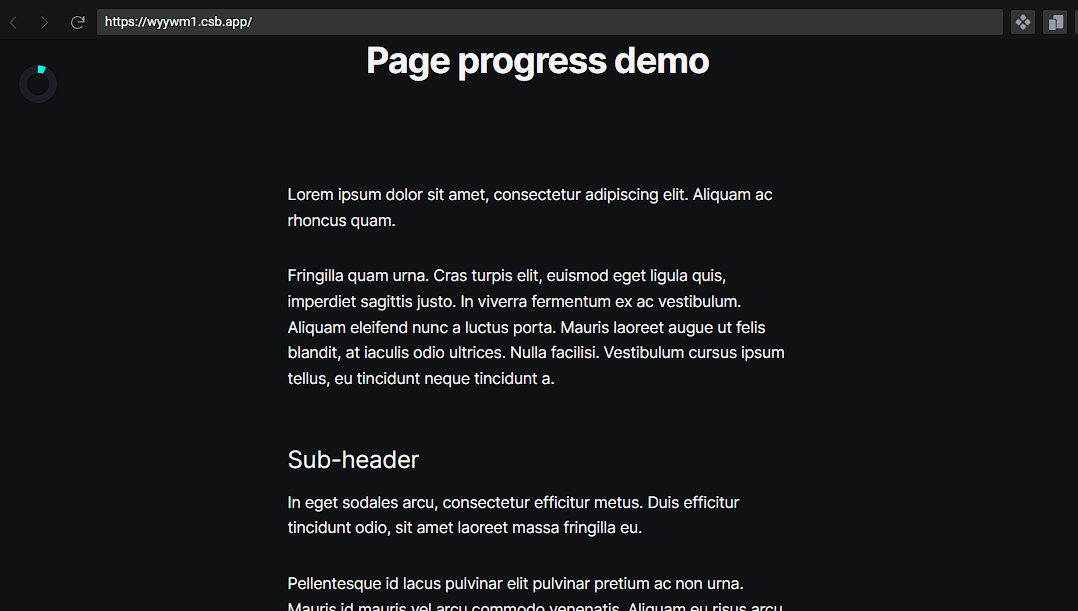1078x611 pixels.
Task: Click the "Lorem ipsum dolor sit amet" paragraph
Action: [x=530, y=208]
